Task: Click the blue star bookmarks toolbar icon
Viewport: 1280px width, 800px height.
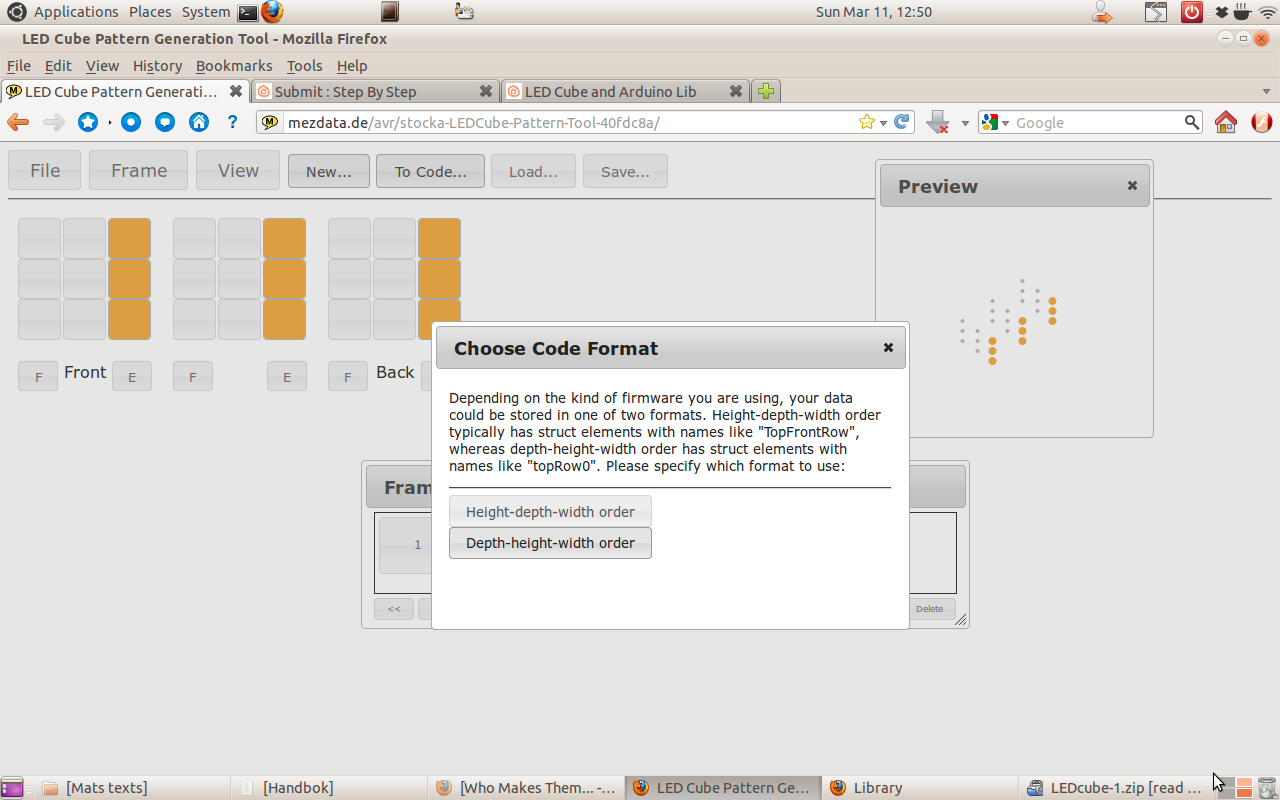Action: [x=88, y=122]
